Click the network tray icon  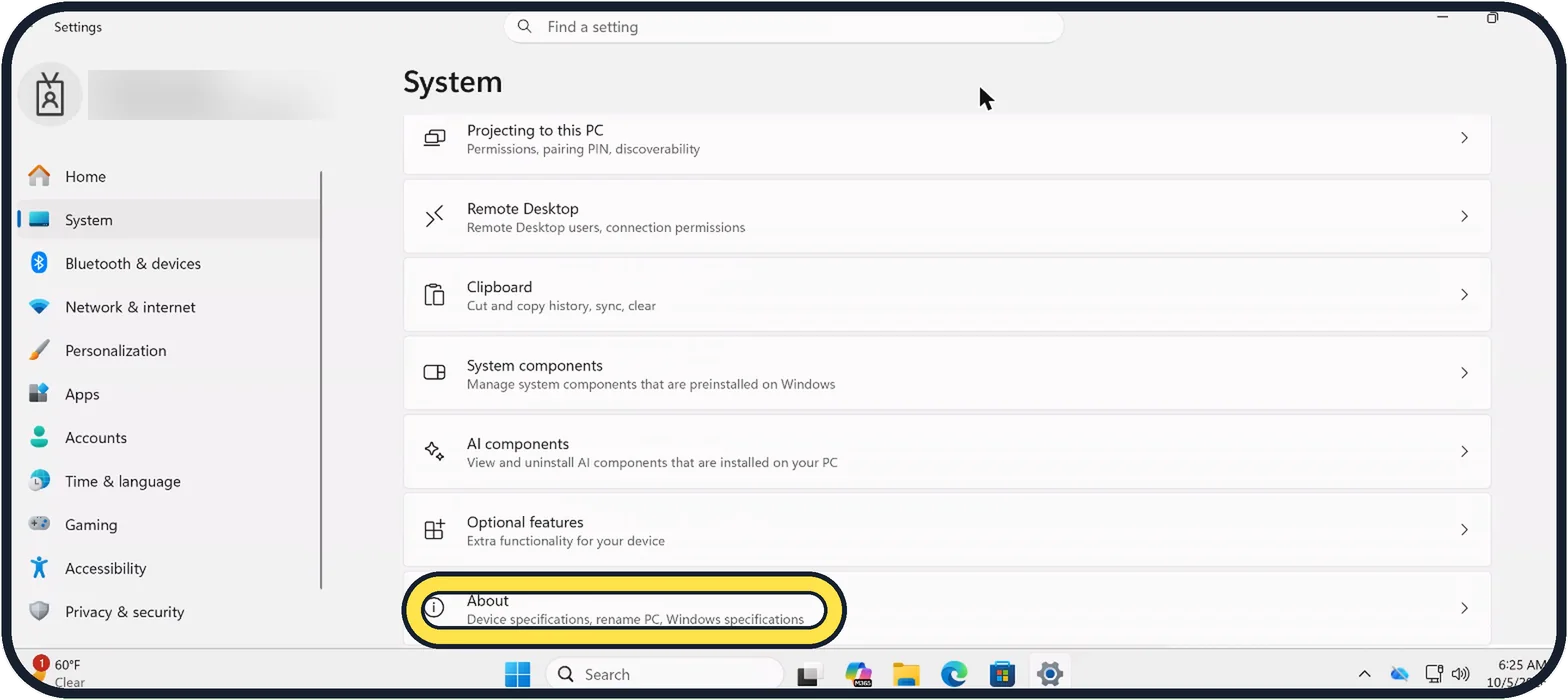click(1434, 674)
